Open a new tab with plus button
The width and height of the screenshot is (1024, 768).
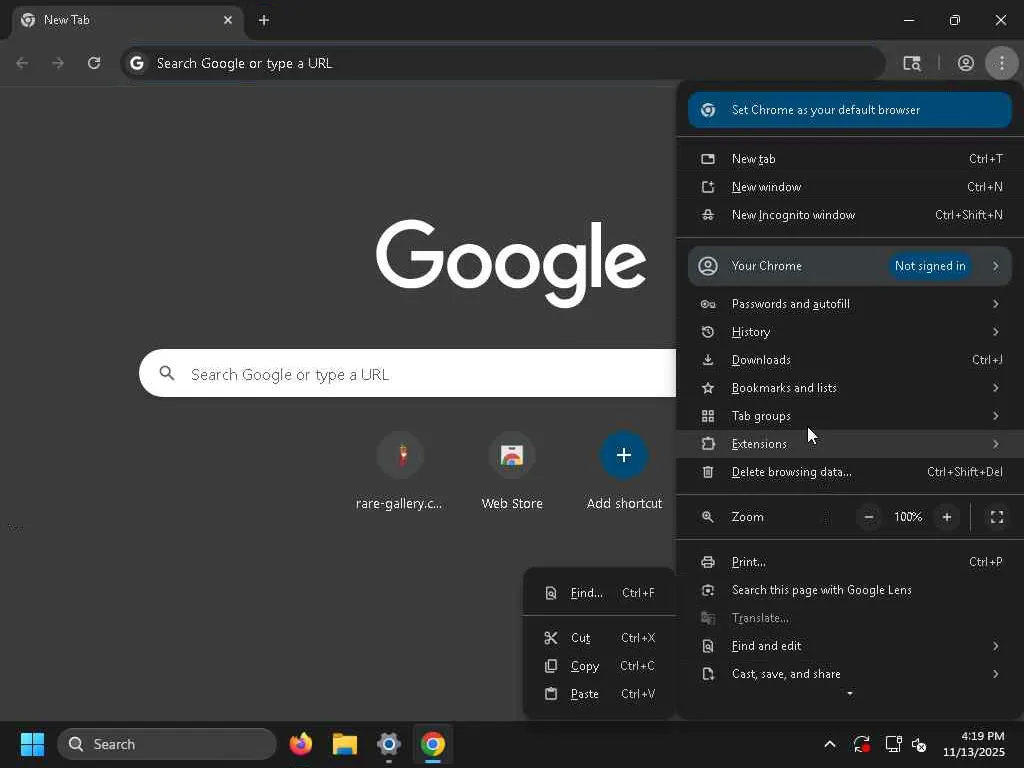pyautogui.click(x=264, y=20)
